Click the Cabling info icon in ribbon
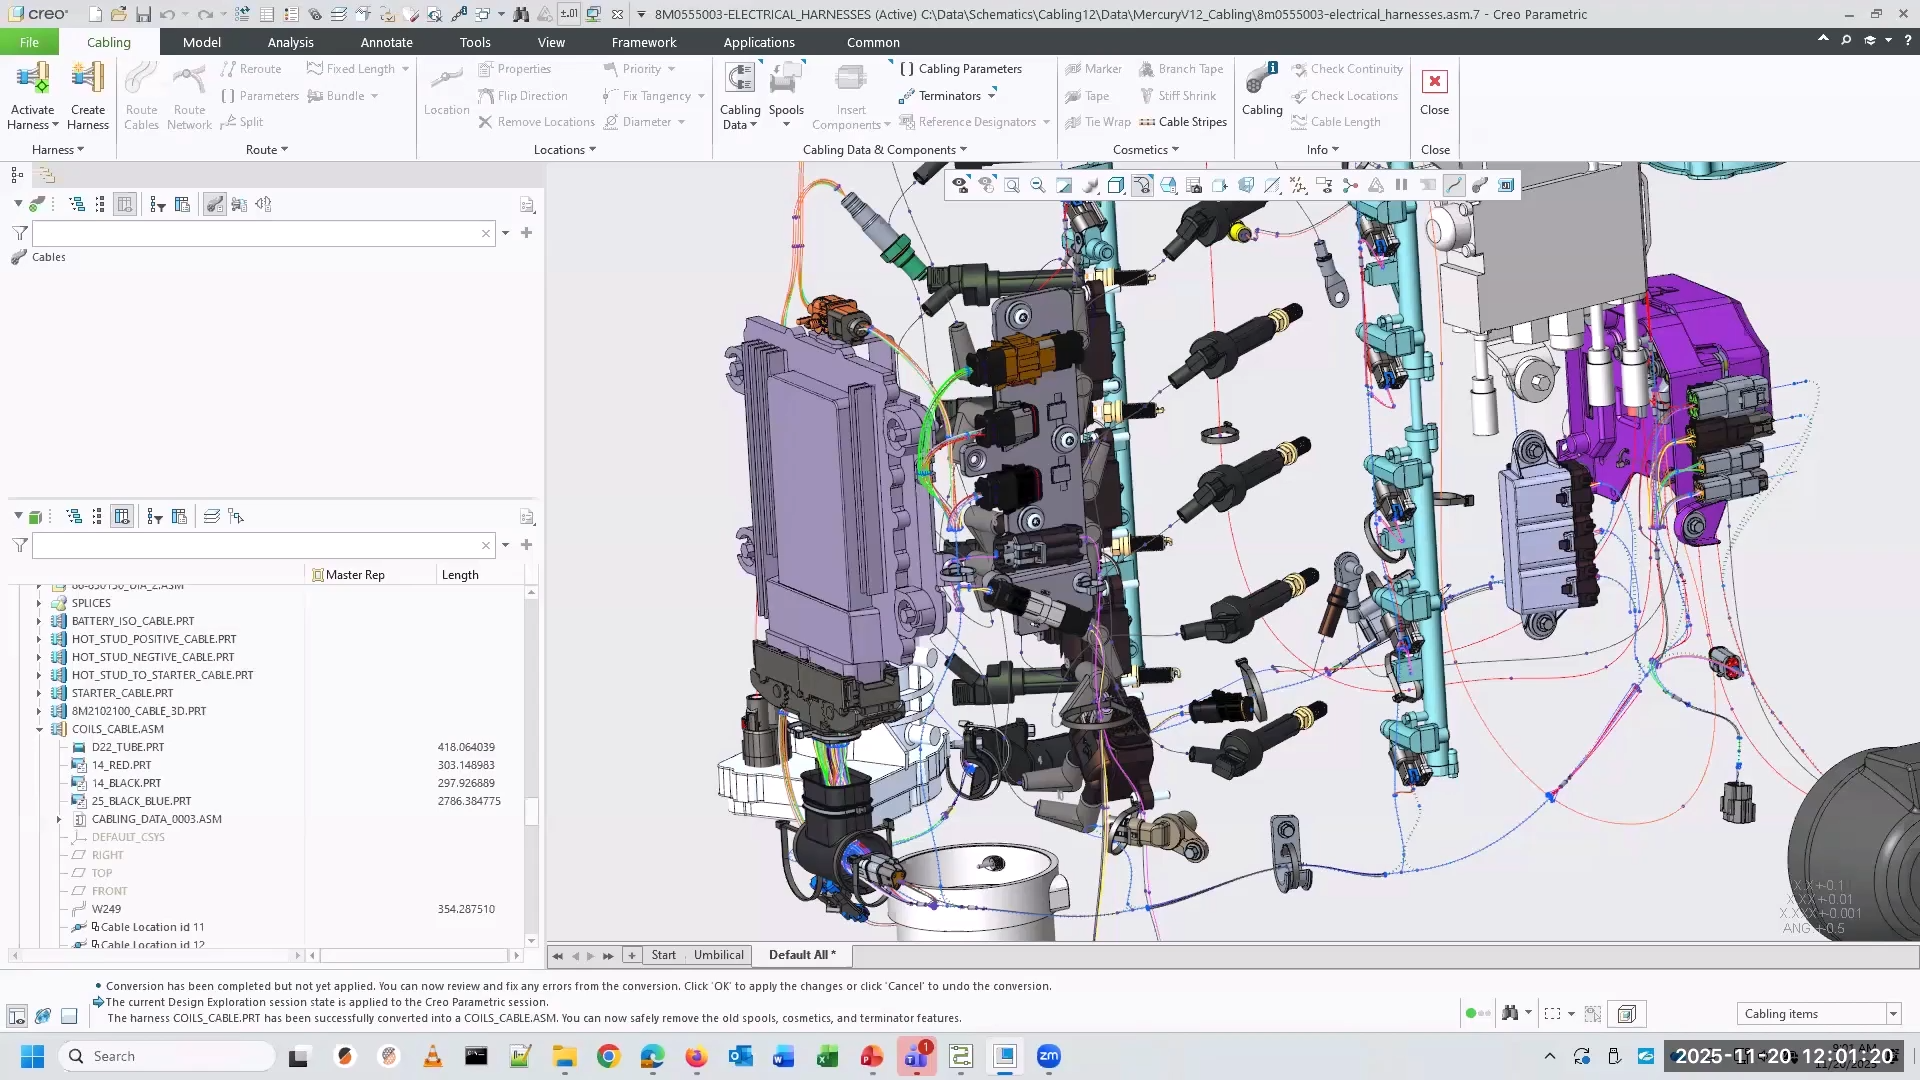The height and width of the screenshot is (1080, 1920). click(x=1262, y=90)
